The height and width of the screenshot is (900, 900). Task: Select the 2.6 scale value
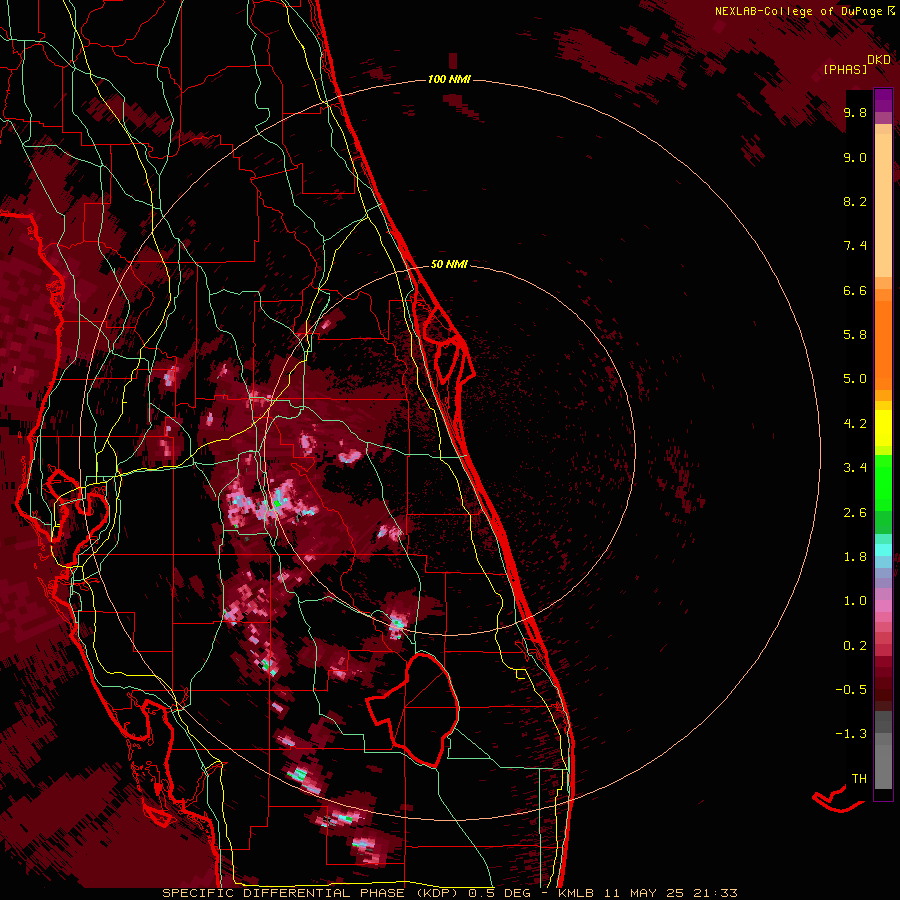[855, 513]
